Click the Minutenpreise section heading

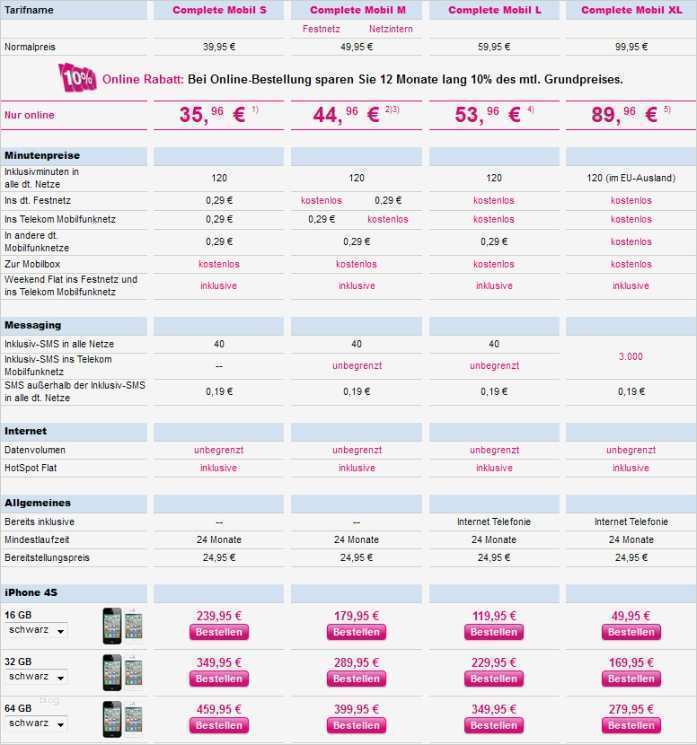click(x=42, y=155)
